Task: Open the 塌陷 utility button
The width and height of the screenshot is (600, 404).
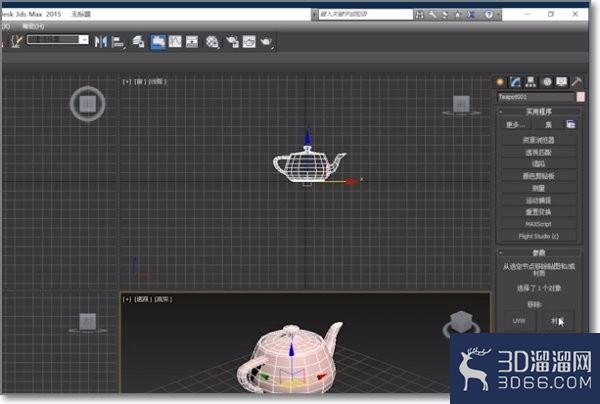Action: pyautogui.click(x=539, y=164)
